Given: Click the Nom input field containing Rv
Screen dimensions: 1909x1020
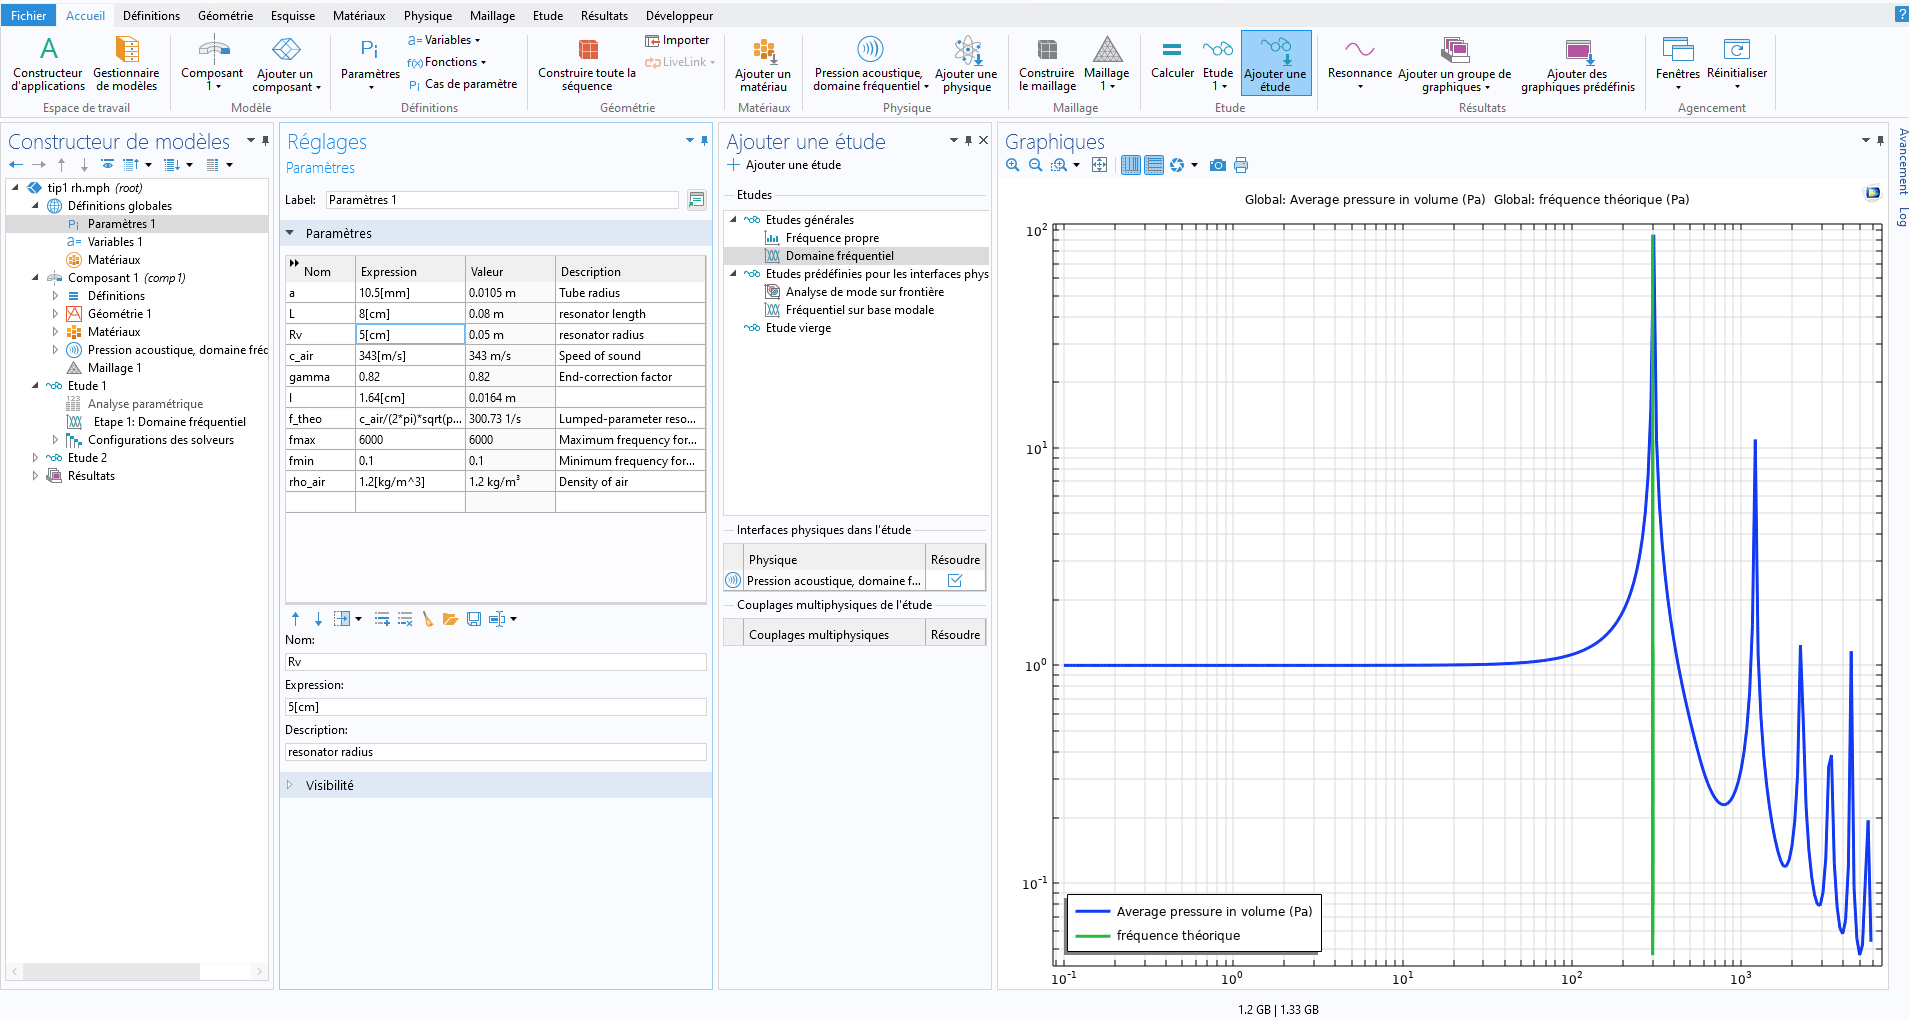Looking at the screenshot, I should pyautogui.click(x=496, y=662).
